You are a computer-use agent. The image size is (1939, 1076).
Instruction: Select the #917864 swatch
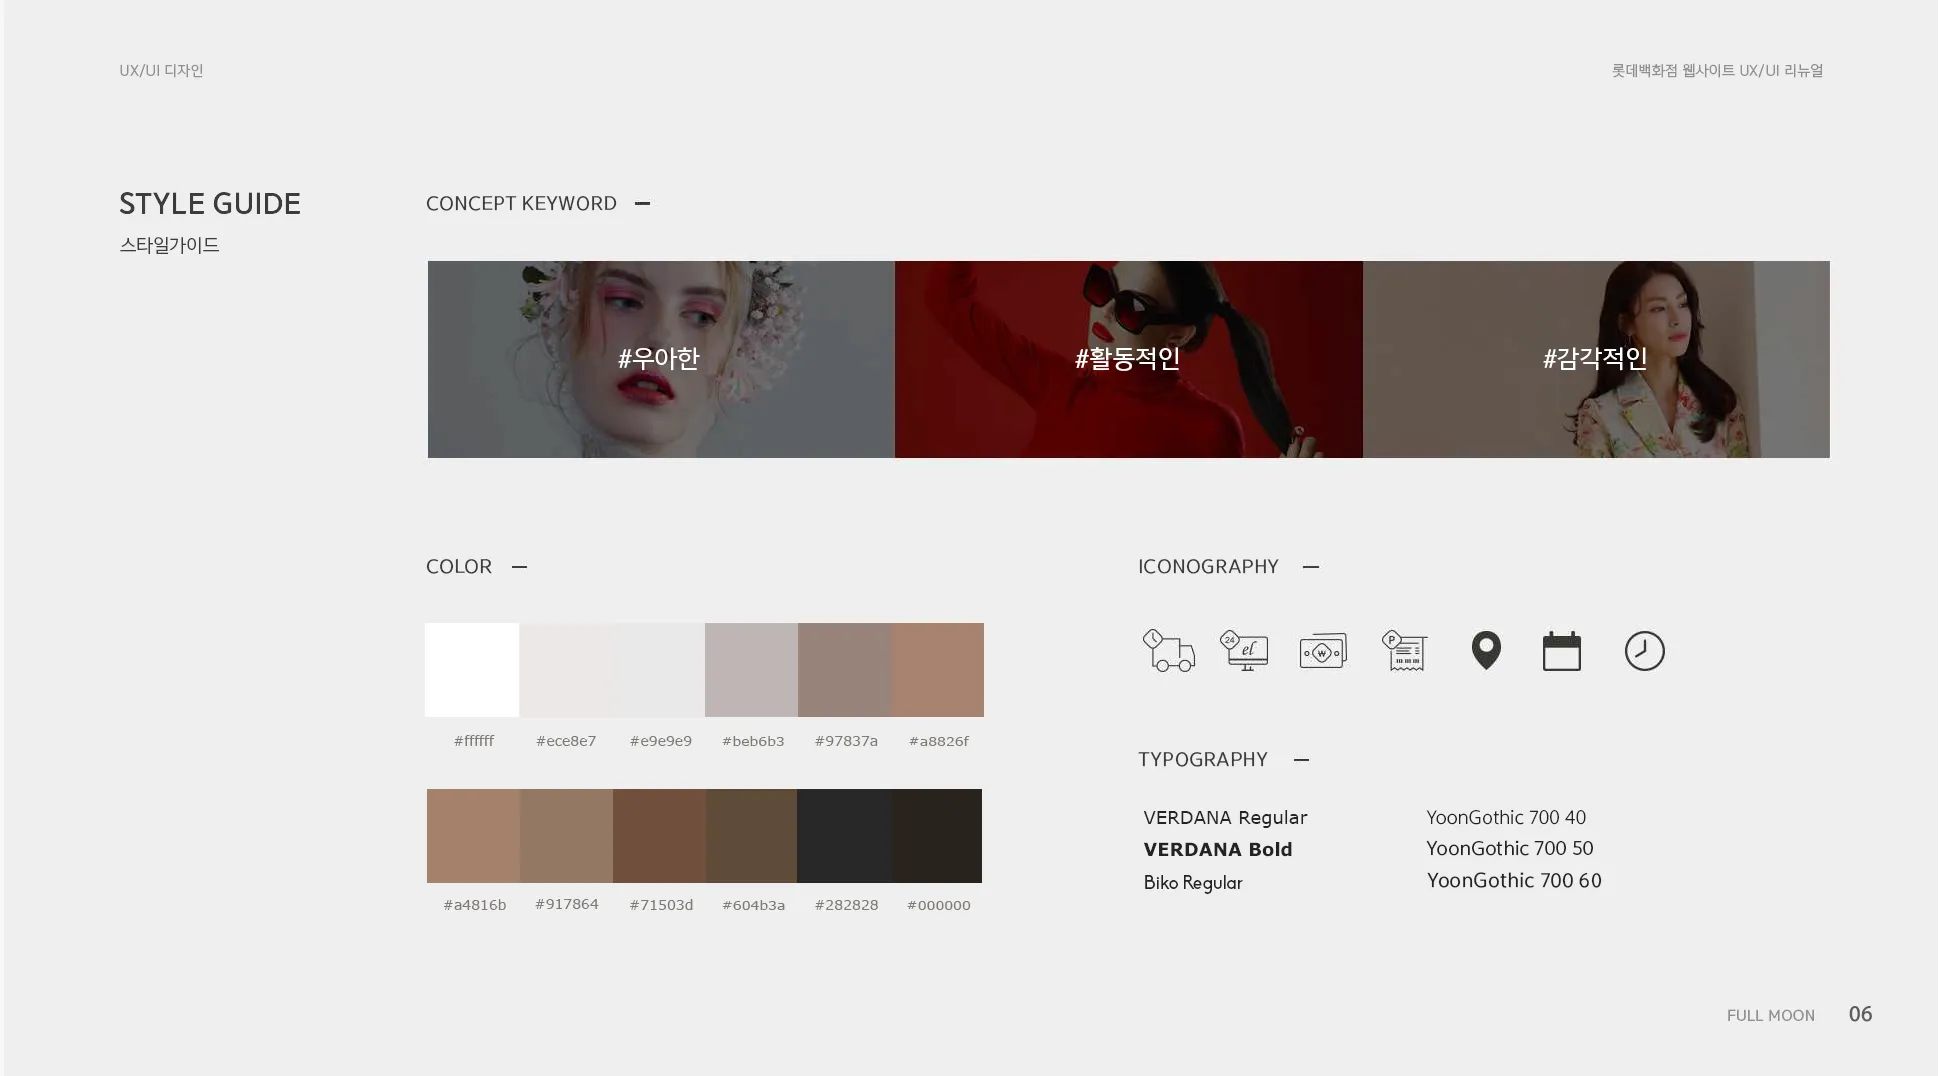tap(566, 836)
